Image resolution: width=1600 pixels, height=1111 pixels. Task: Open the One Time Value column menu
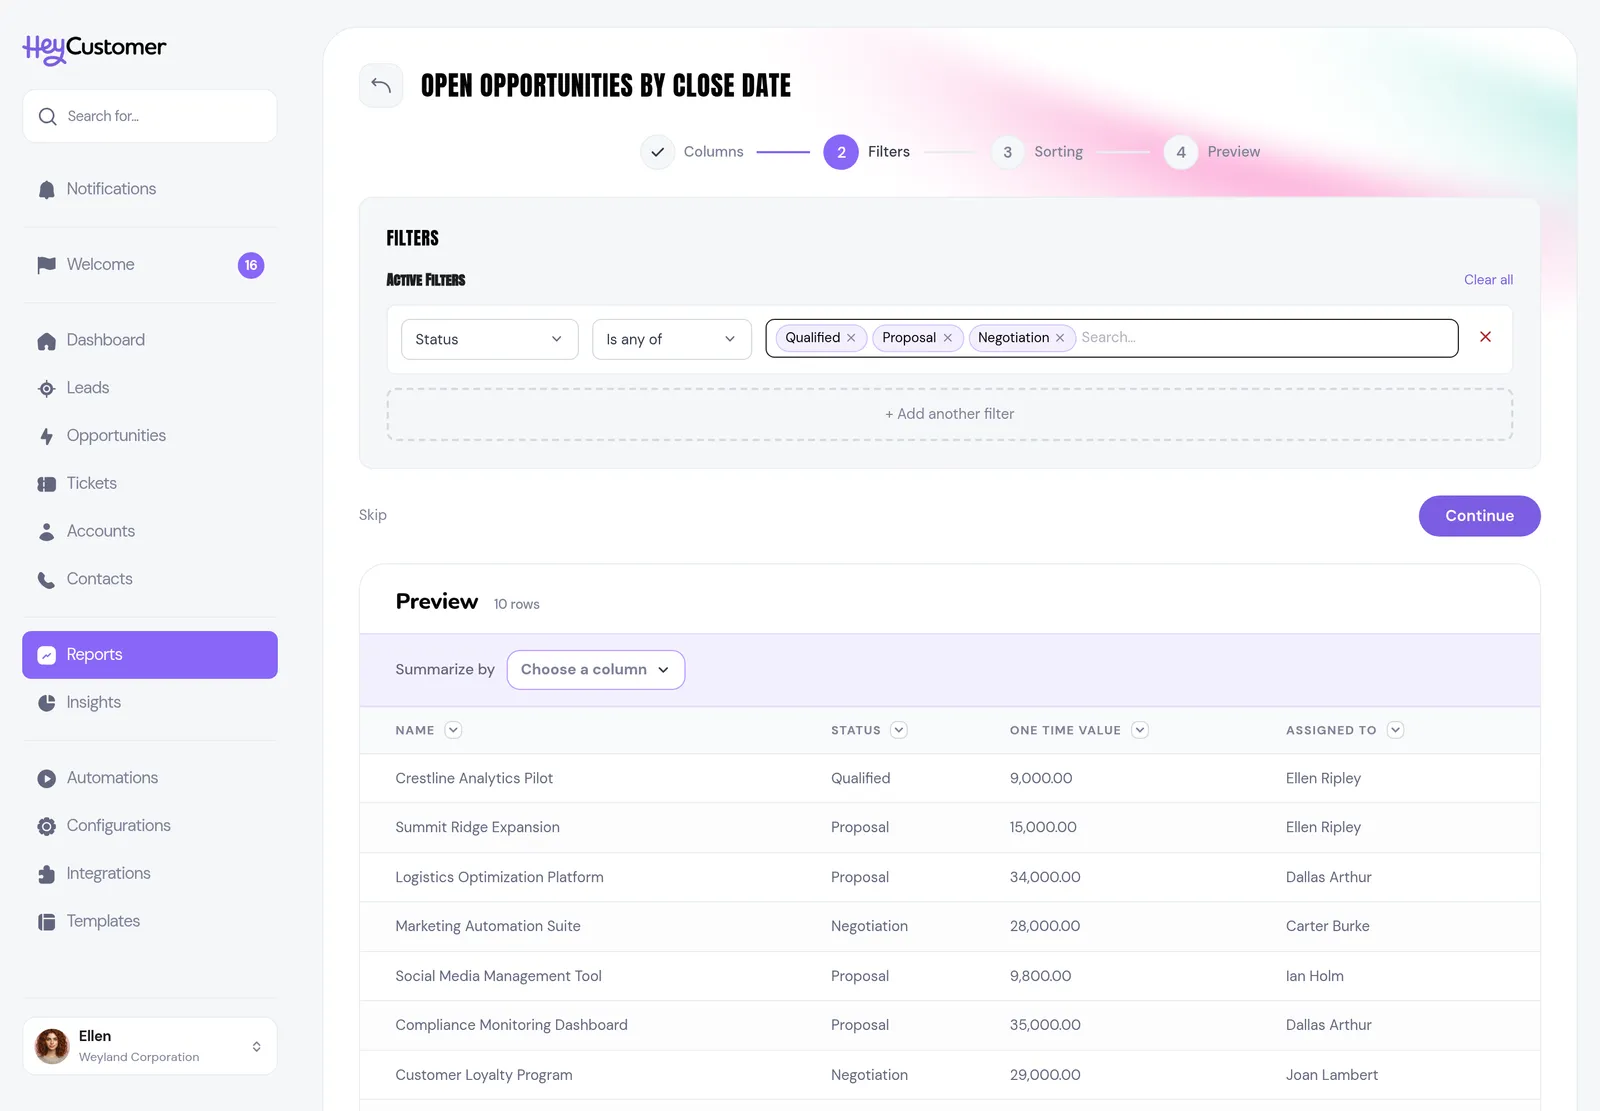coord(1139,730)
